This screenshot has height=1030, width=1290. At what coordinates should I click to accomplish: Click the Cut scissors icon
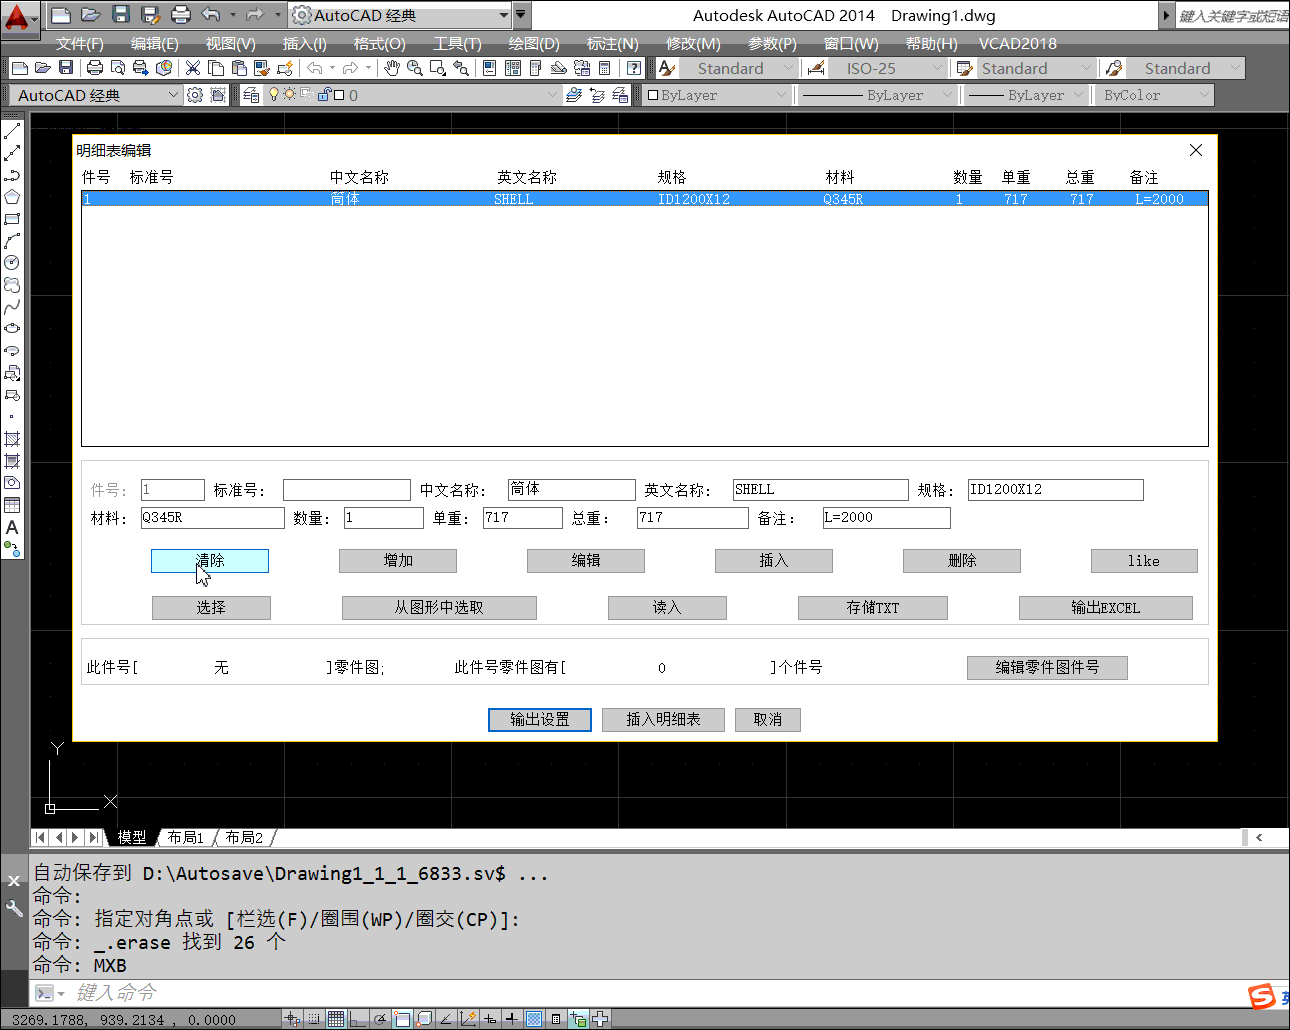[x=193, y=68]
